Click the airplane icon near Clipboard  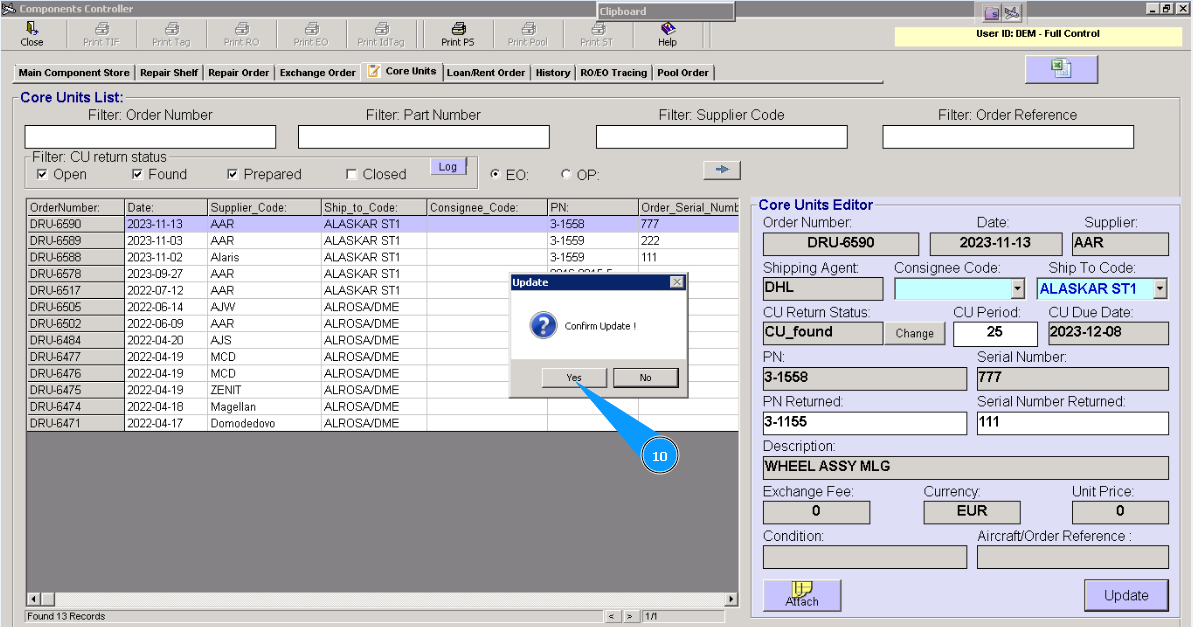tap(1011, 13)
